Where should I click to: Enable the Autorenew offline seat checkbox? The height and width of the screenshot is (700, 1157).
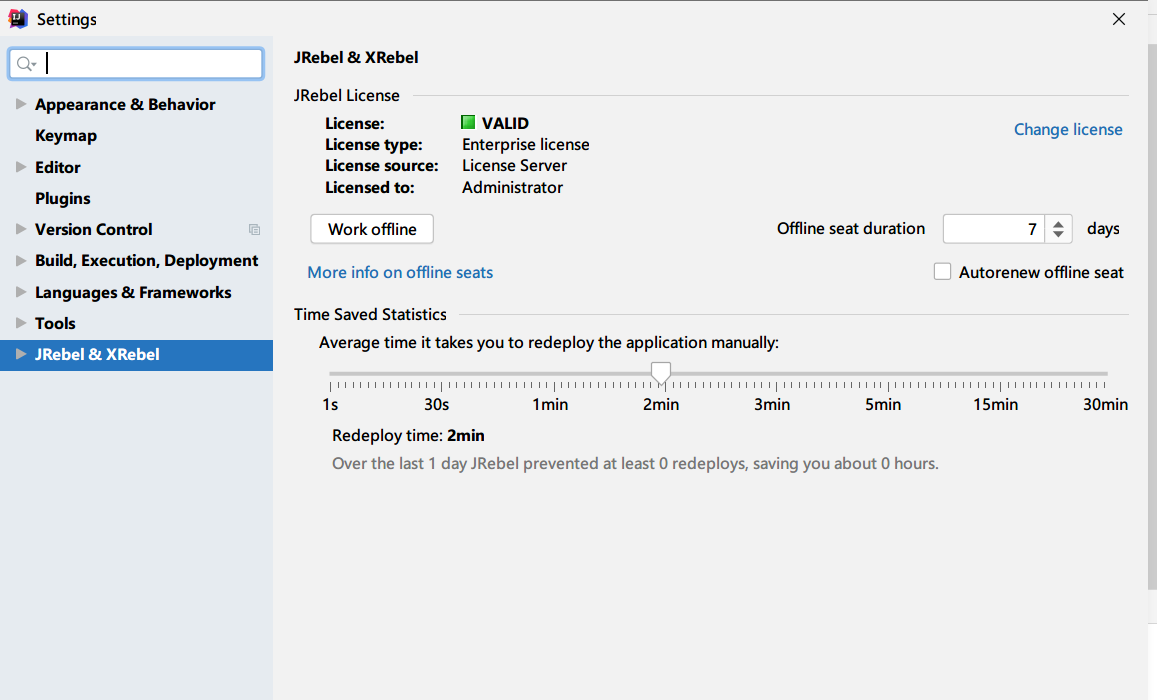click(942, 272)
